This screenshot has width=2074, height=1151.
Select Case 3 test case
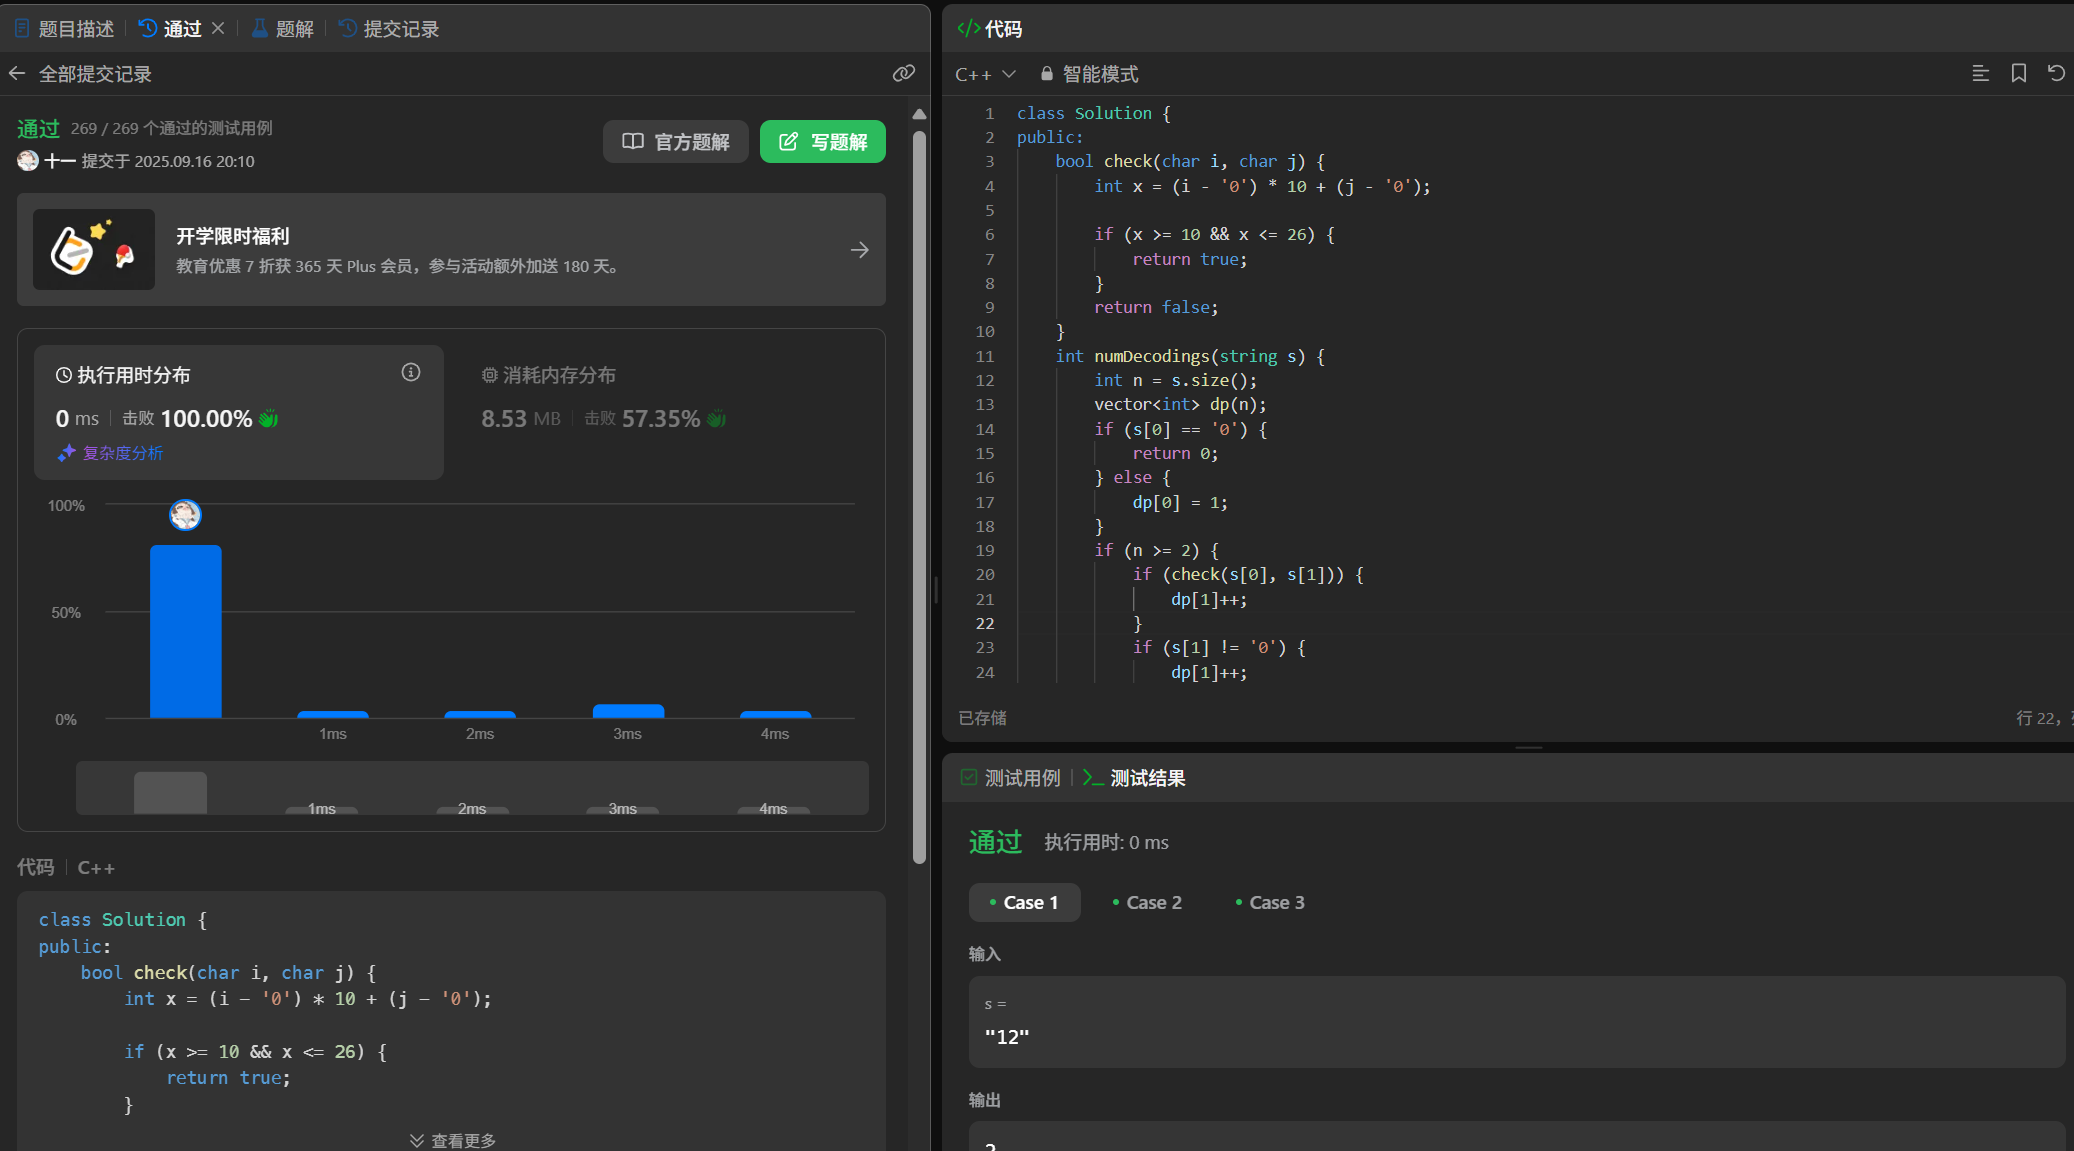(1270, 902)
